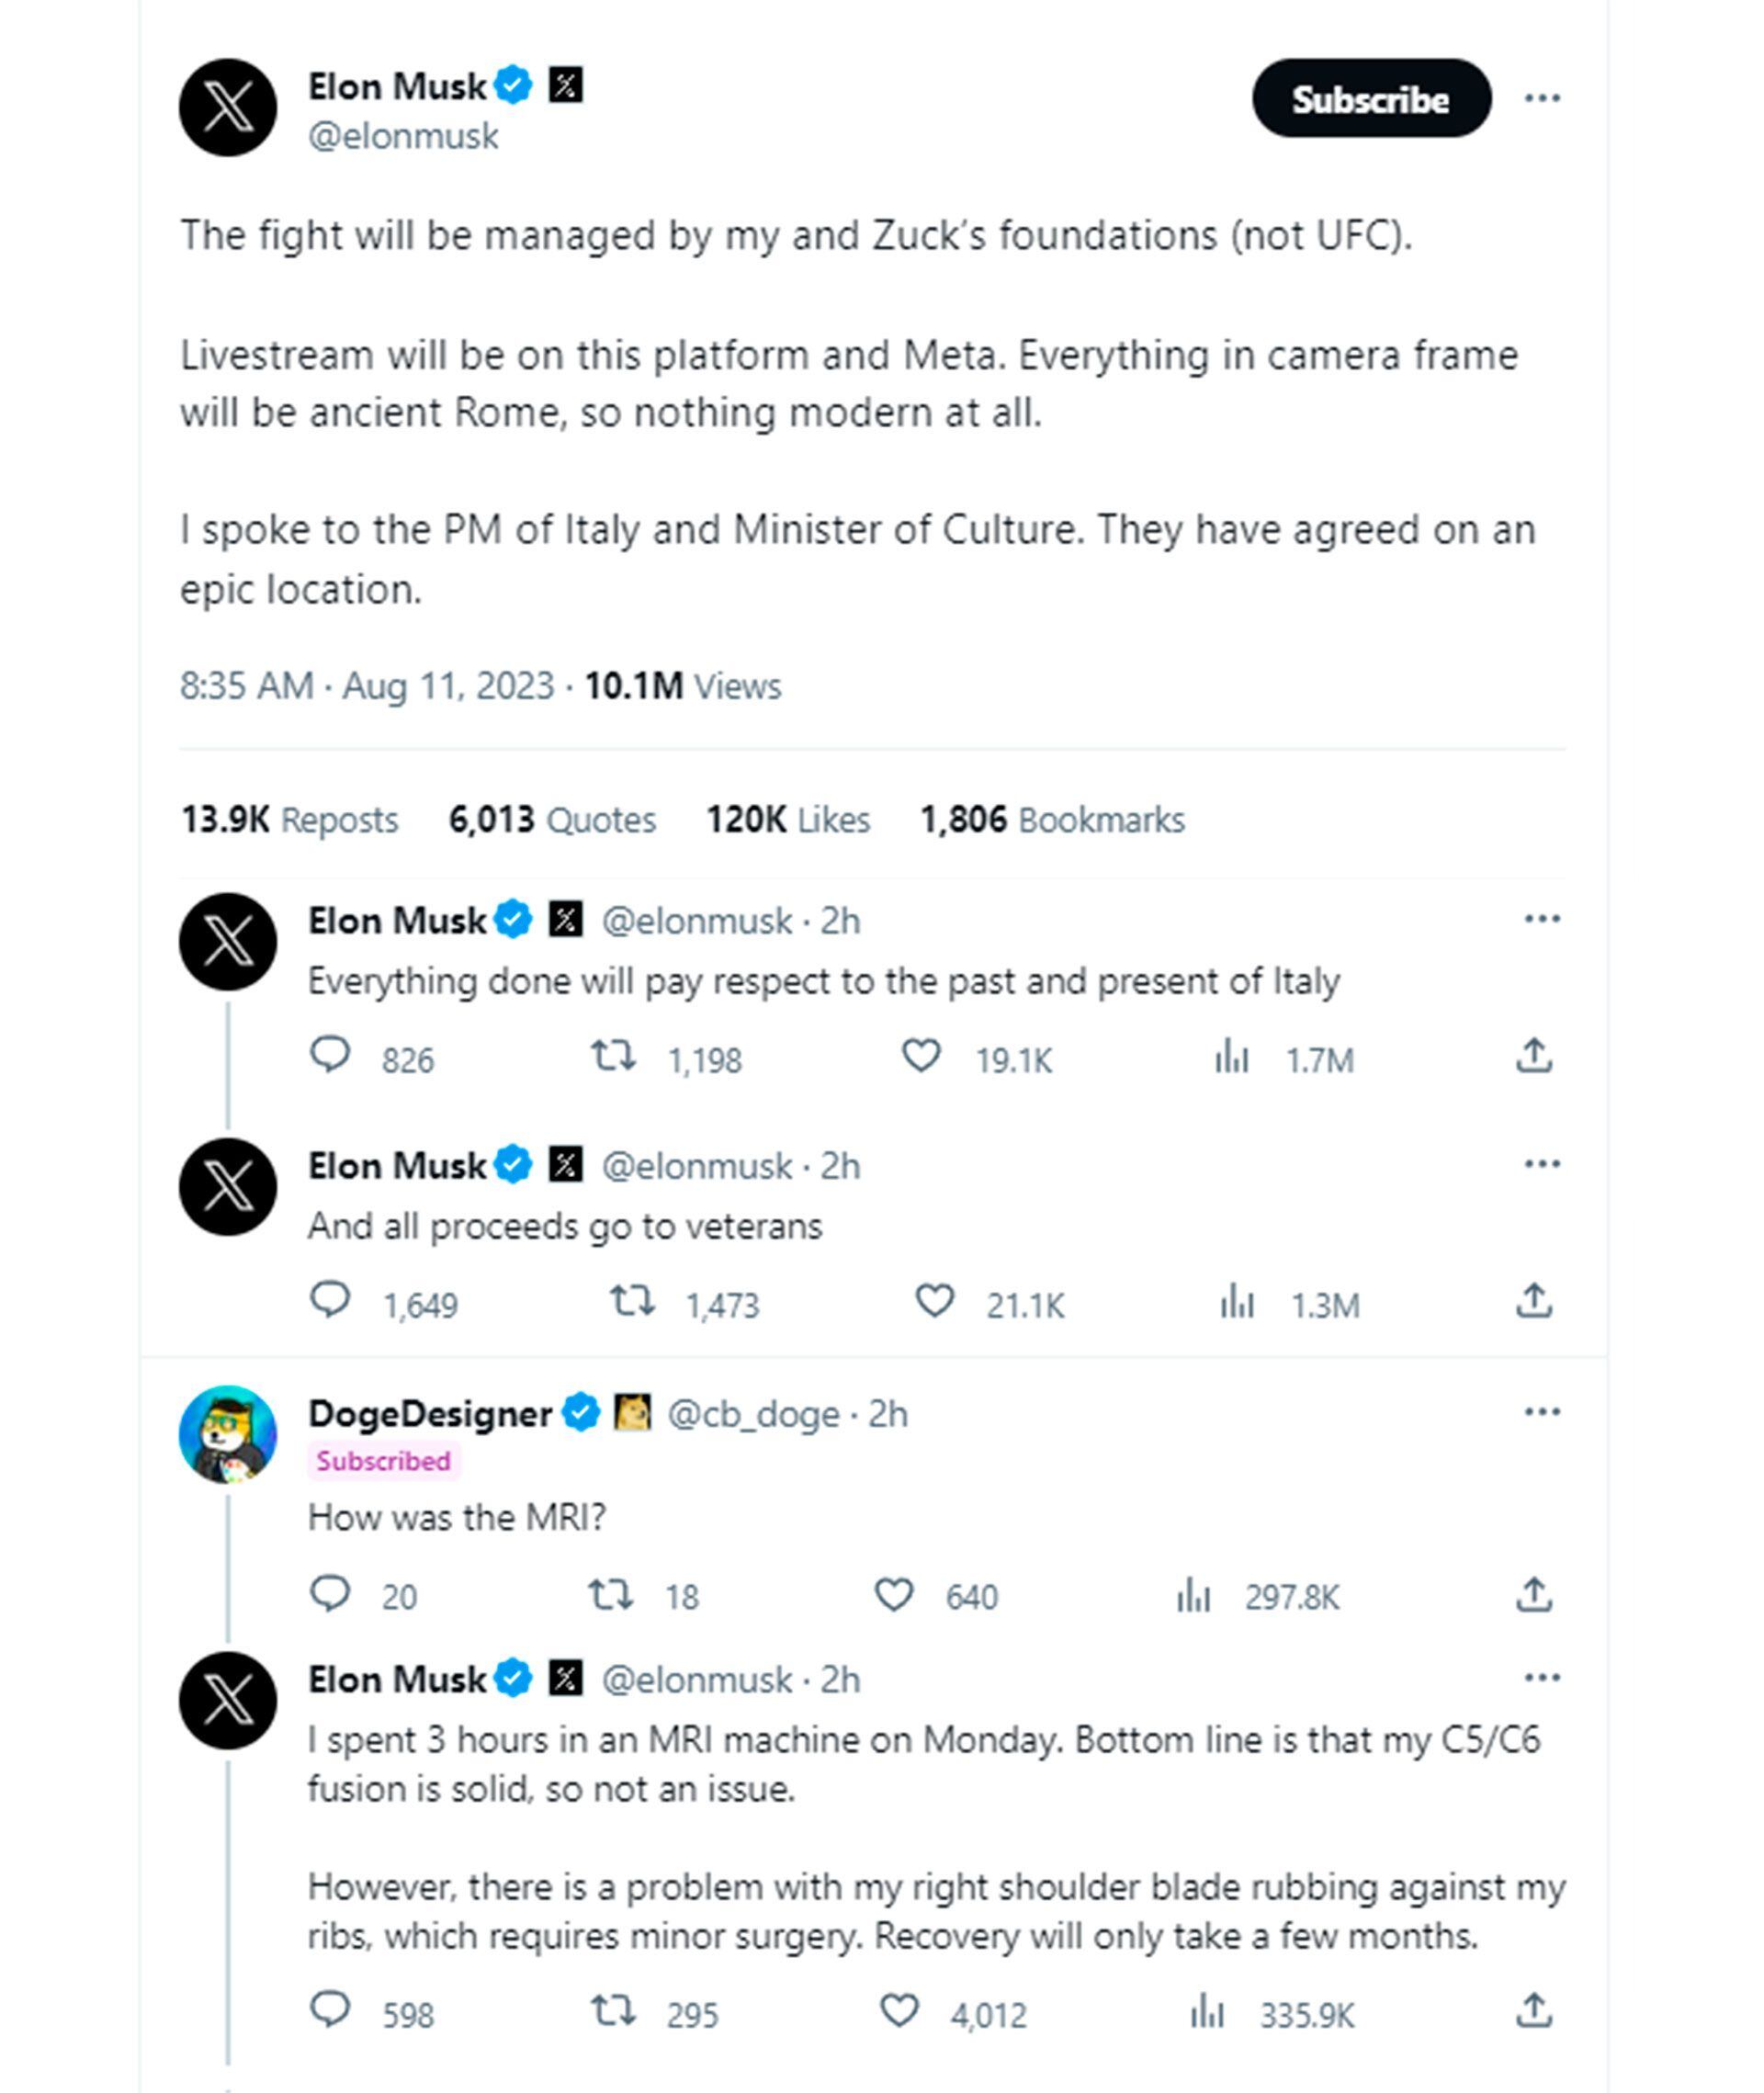Image resolution: width=1764 pixels, height=2093 pixels.
Task: Click the Subscribe button on the main post
Action: (x=1370, y=98)
